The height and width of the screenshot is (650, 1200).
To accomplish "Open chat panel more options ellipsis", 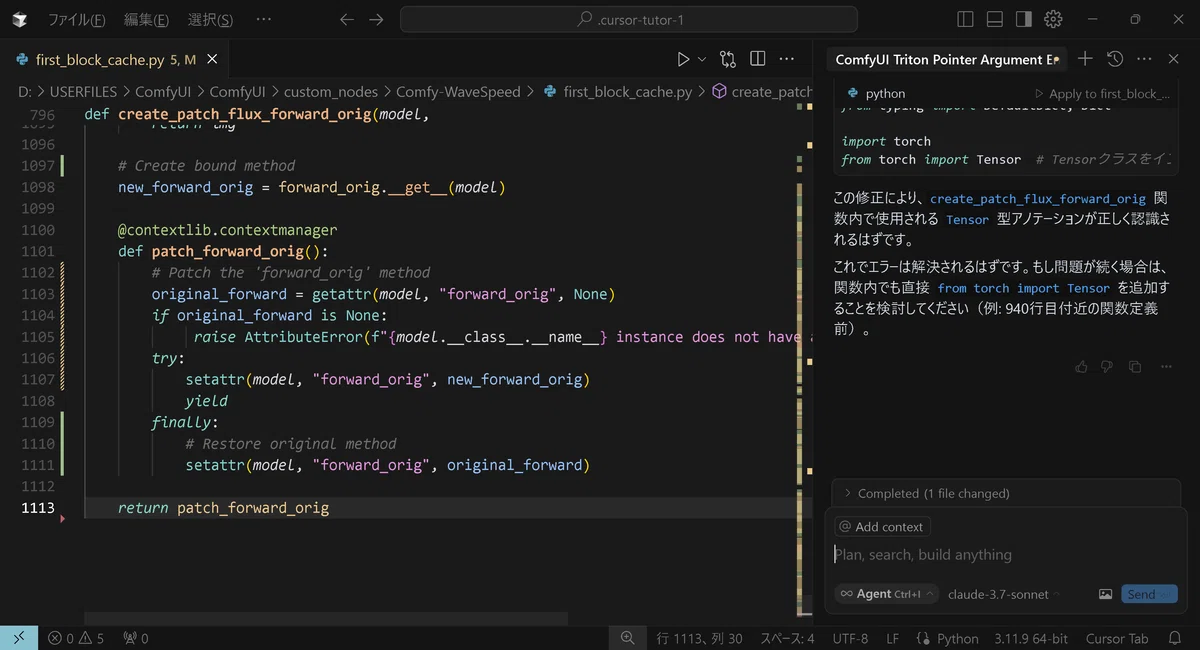I will tap(1144, 60).
